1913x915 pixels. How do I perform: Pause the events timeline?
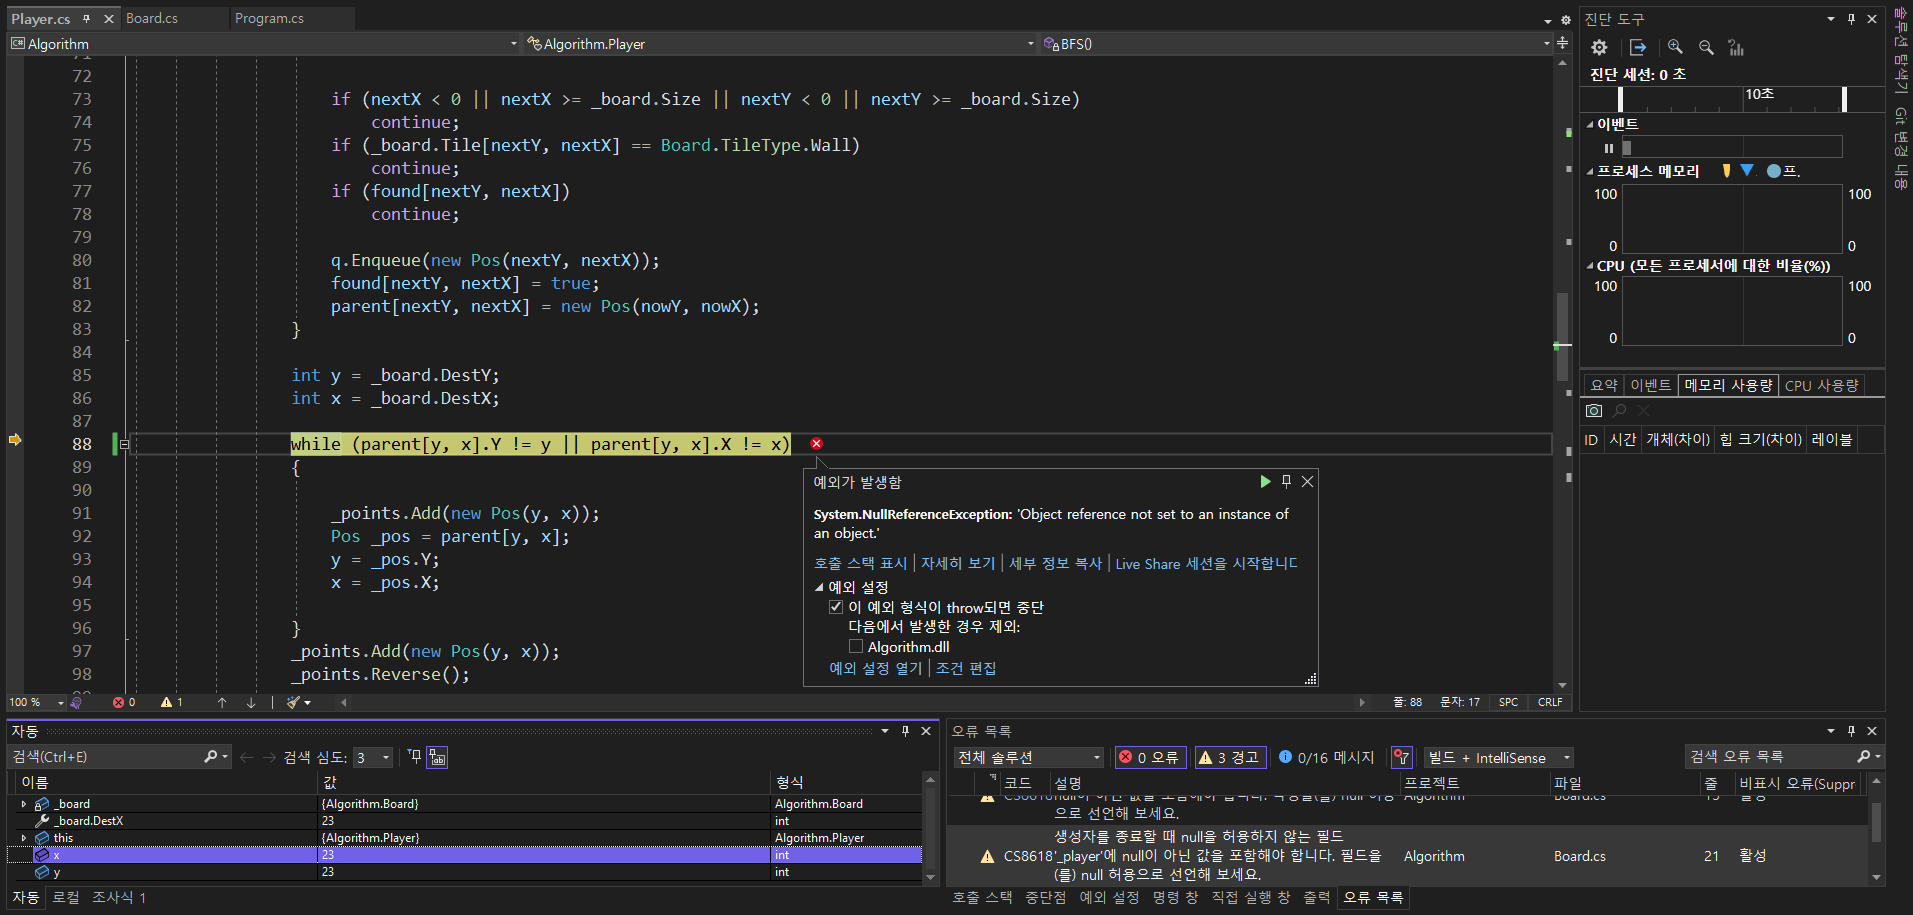[x=1608, y=148]
